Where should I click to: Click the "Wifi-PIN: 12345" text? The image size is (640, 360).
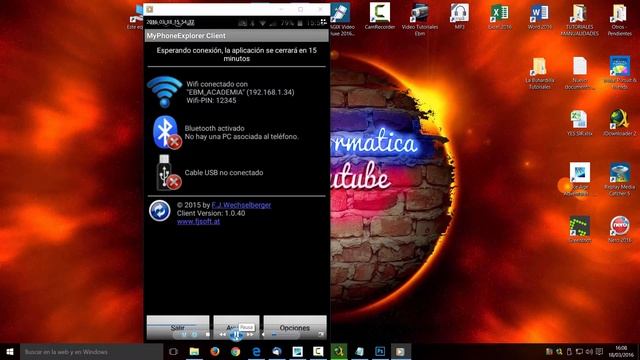click(x=211, y=100)
